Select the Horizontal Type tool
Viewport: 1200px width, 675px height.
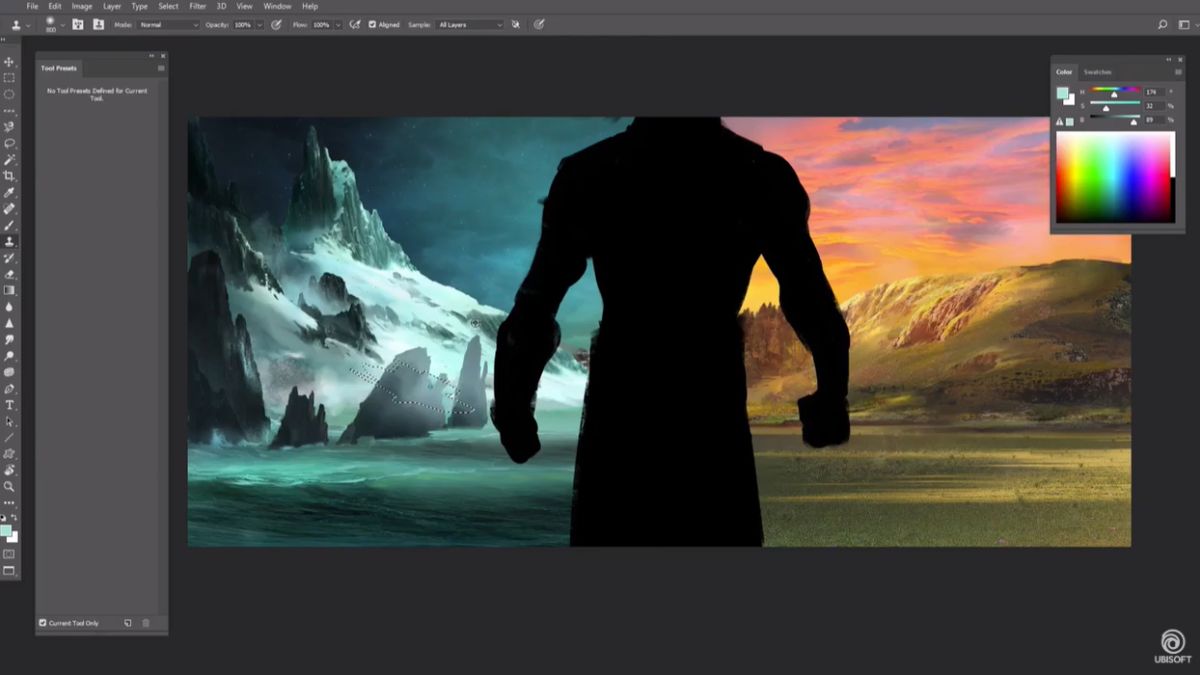9,405
